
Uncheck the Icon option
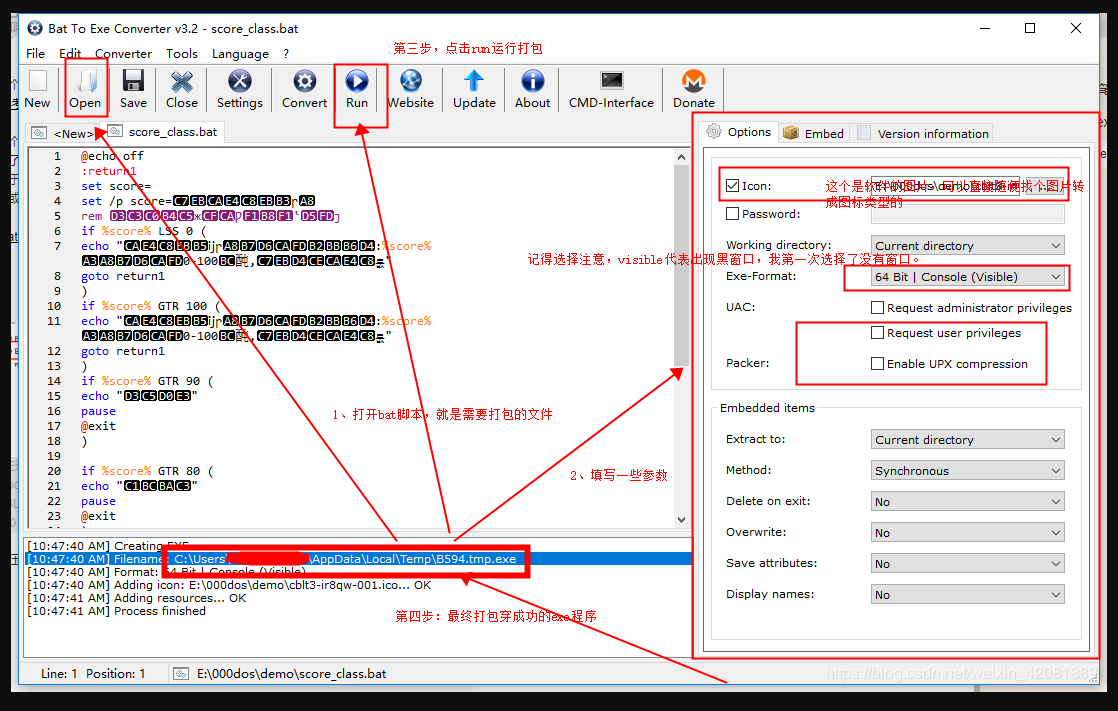click(733, 184)
